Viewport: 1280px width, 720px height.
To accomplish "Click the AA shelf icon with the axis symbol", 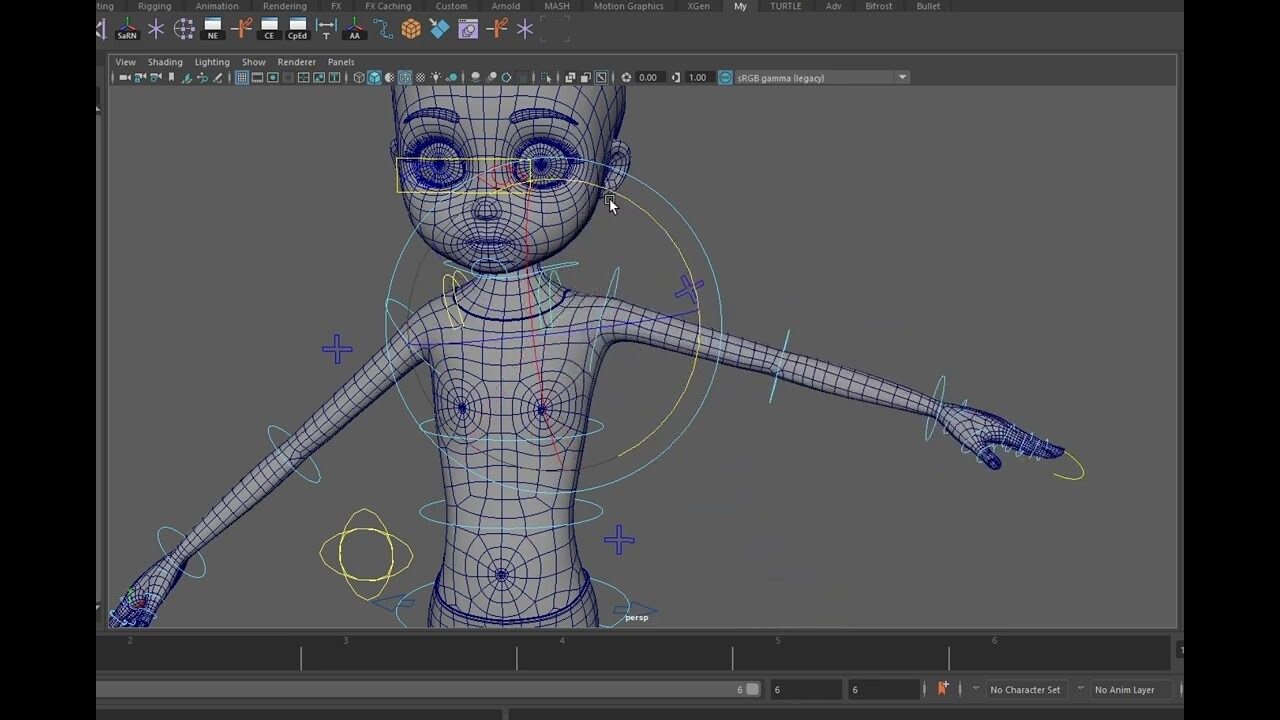I will (353, 29).
